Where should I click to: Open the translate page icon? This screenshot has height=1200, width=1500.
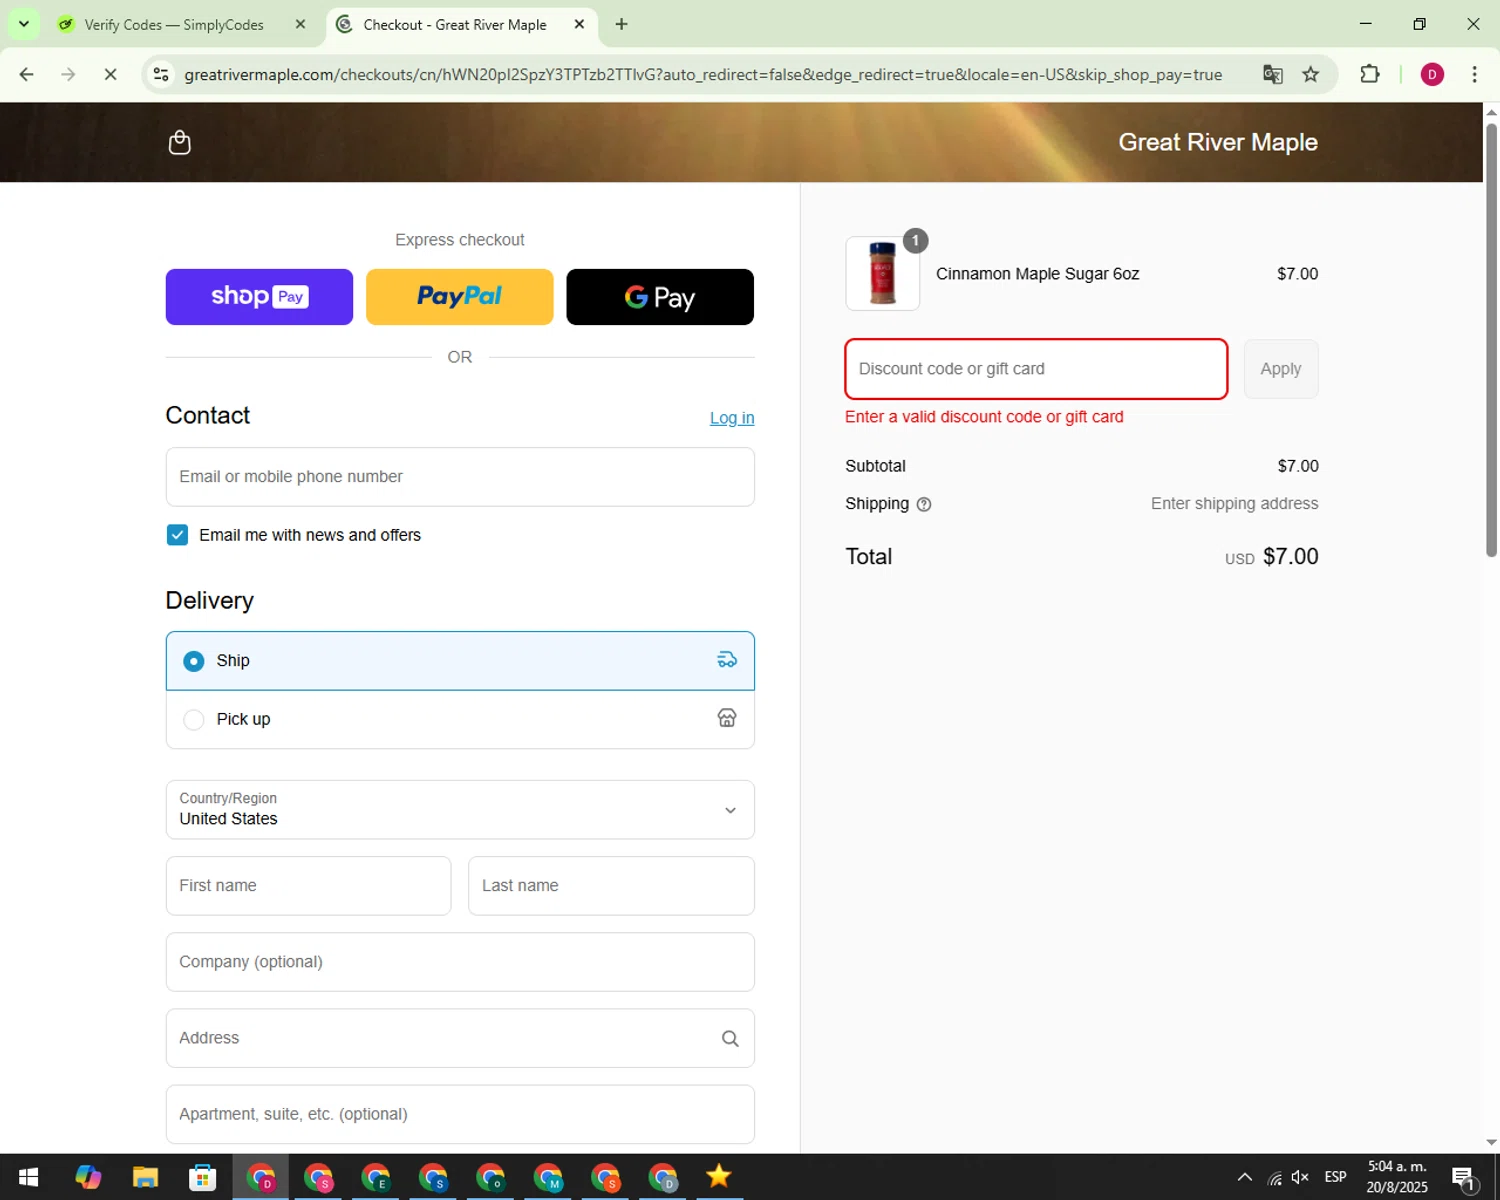tap(1272, 74)
